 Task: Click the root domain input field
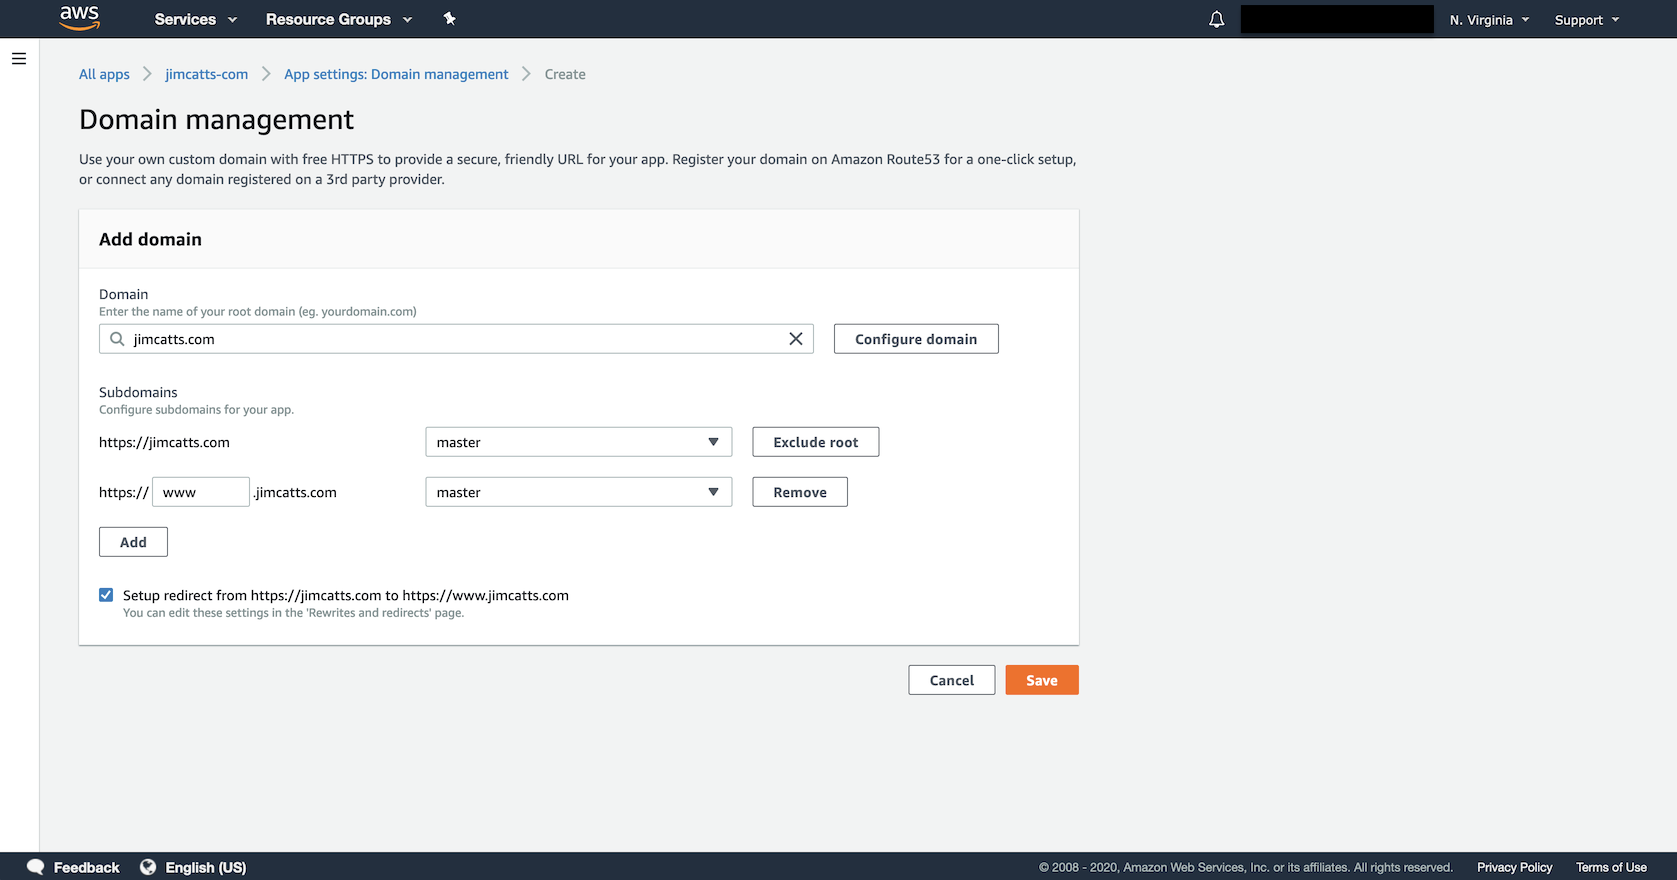[456, 339]
